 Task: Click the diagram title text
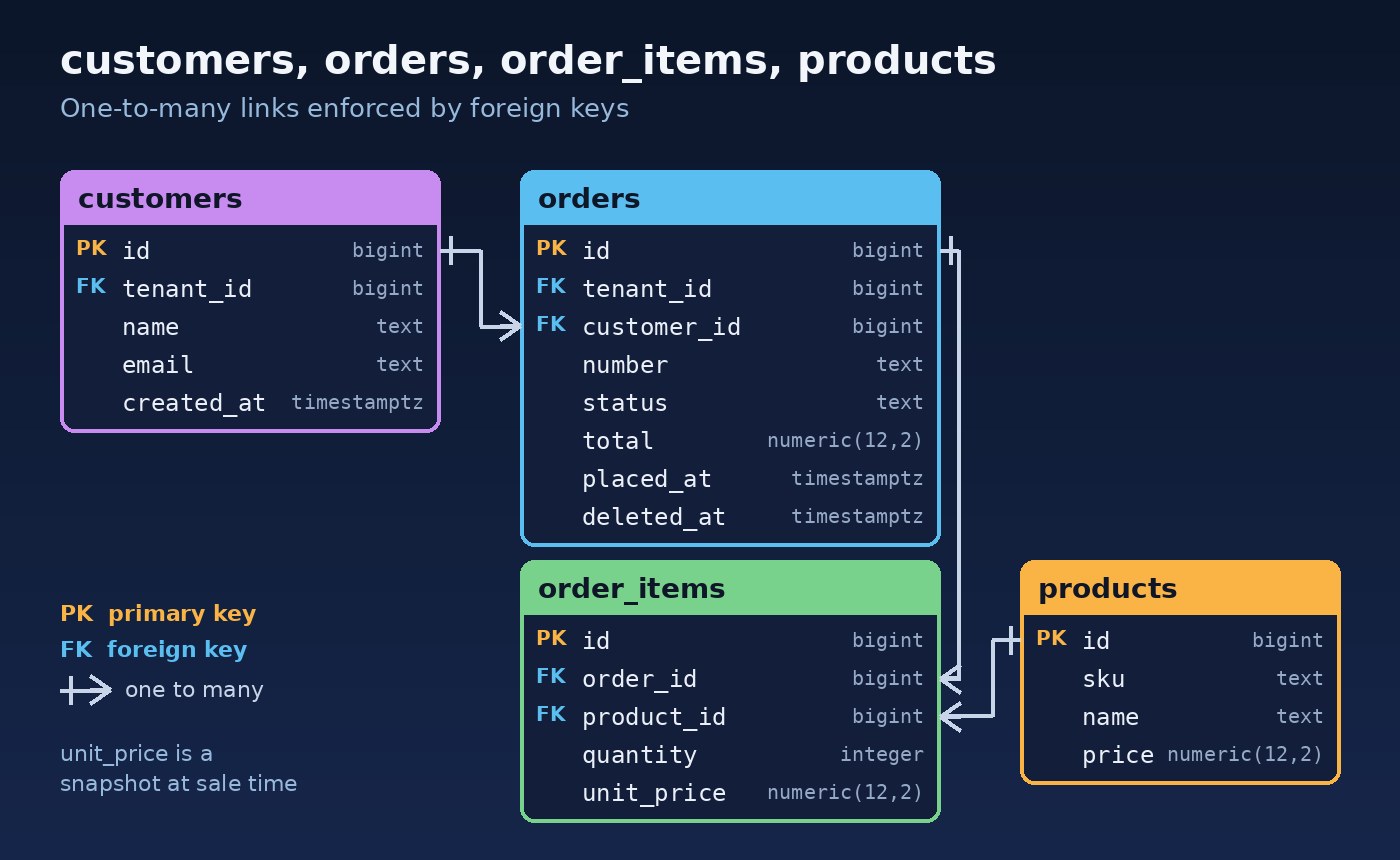(528, 61)
